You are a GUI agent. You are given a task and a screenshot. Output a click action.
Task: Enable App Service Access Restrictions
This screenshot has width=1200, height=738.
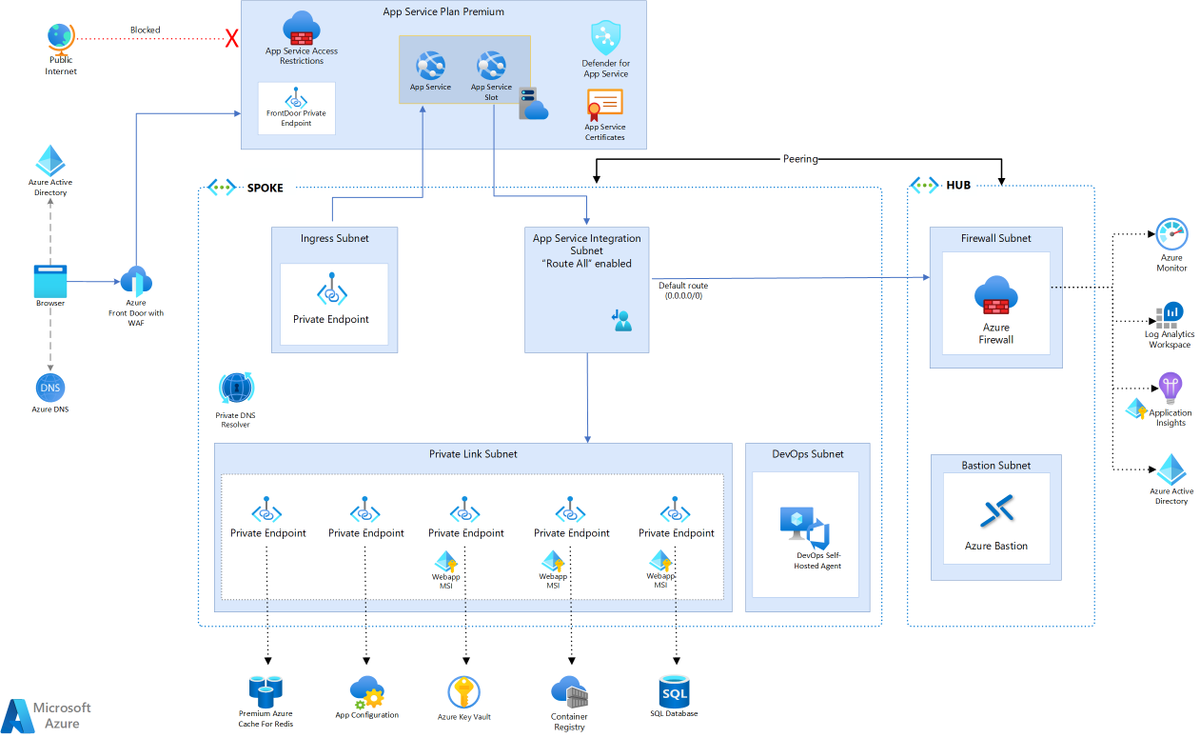coord(300,36)
